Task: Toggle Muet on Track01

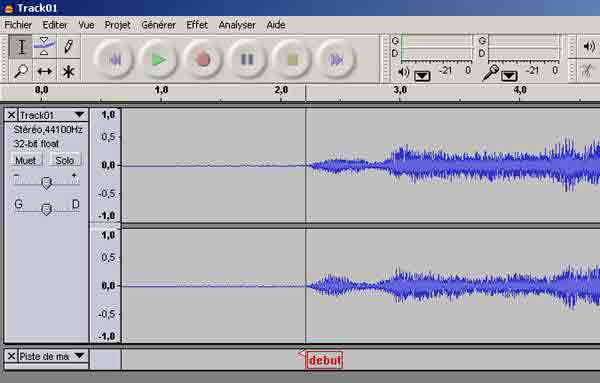Action: coord(26,160)
